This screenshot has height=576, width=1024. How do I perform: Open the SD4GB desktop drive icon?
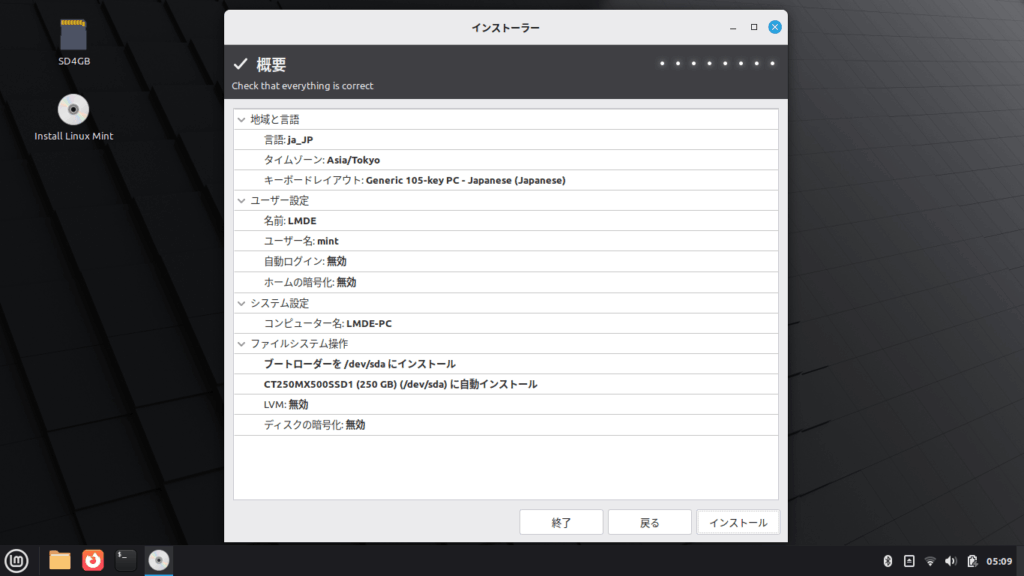coord(74,36)
